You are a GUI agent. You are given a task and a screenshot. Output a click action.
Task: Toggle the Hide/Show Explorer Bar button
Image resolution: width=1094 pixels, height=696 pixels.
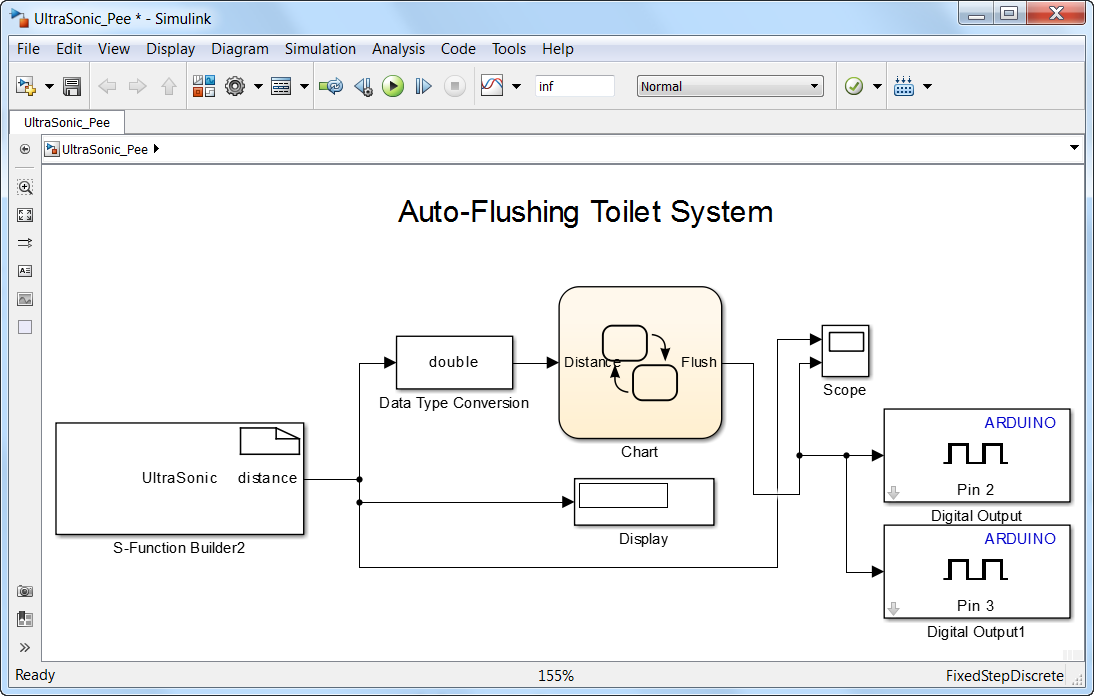(x=25, y=149)
